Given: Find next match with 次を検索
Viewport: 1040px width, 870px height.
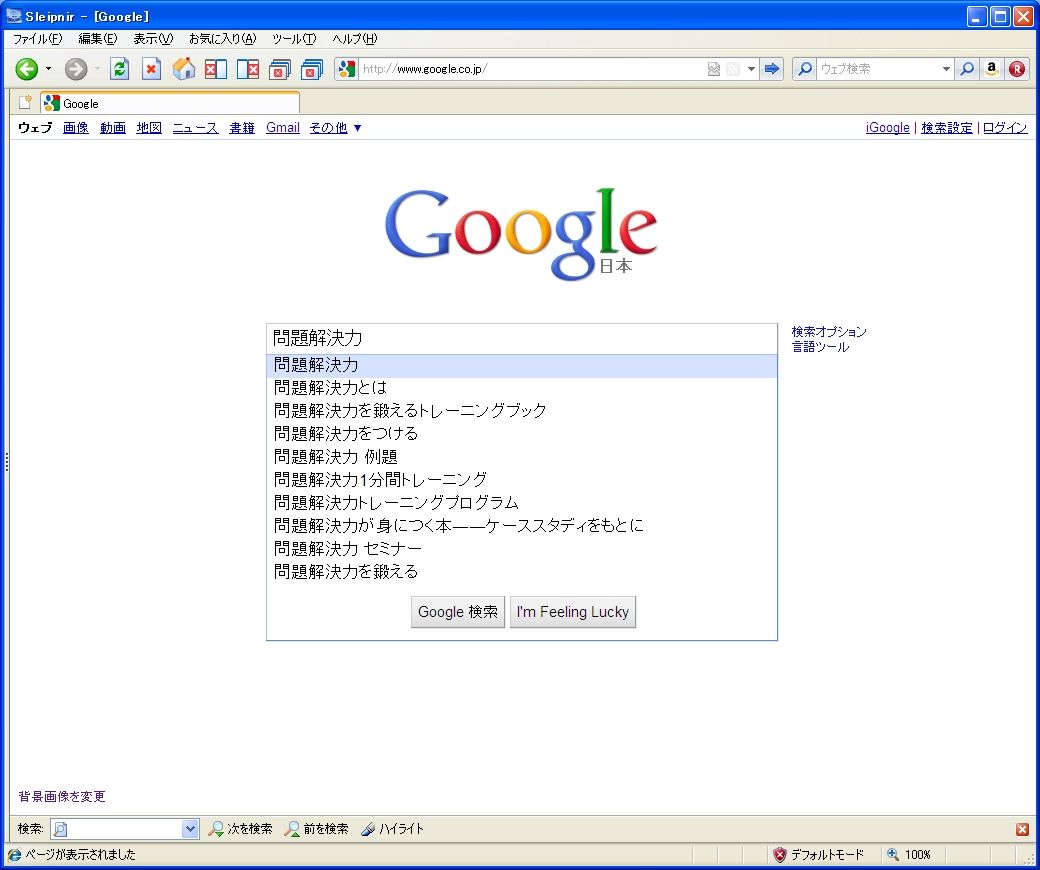Looking at the screenshot, I should coord(240,829).
